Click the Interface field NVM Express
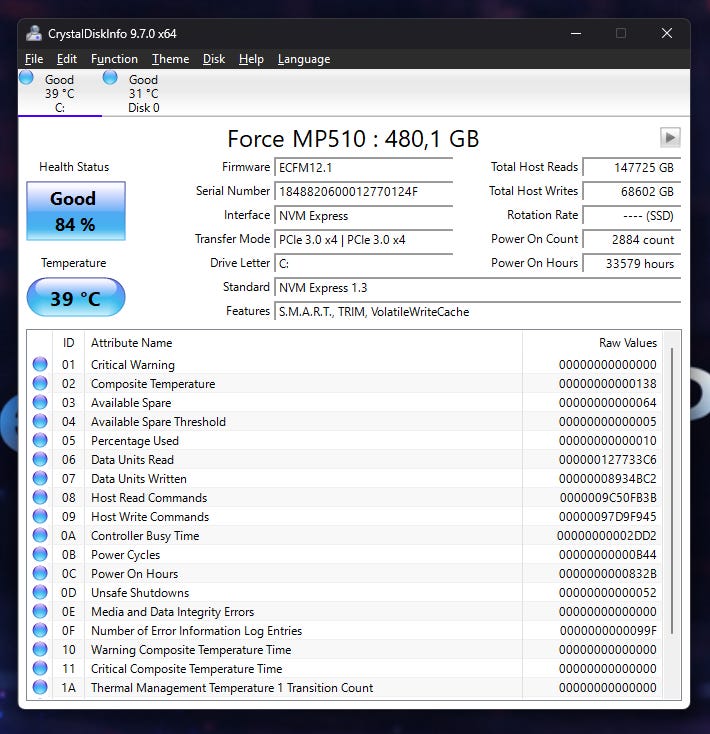 (x=363, y=216)
